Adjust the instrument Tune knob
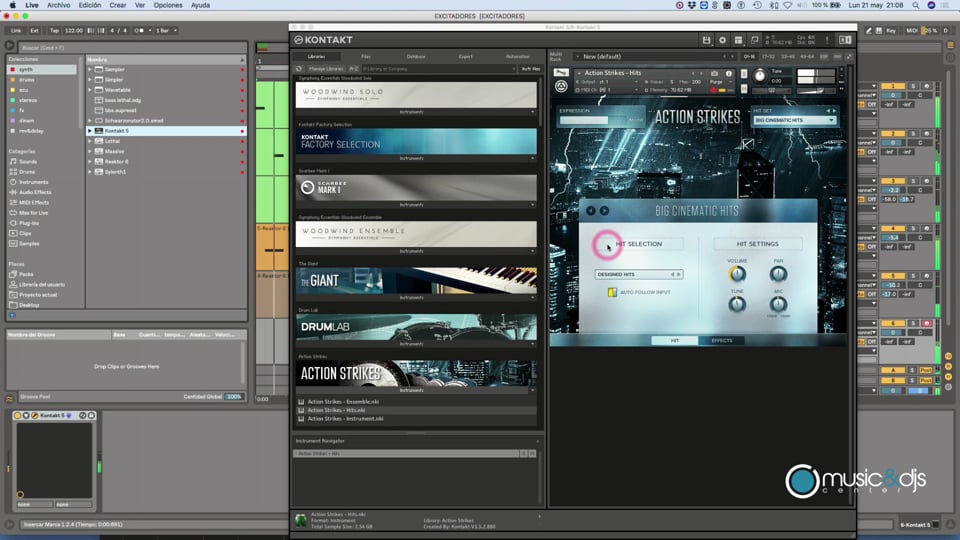 click(760, 76)
